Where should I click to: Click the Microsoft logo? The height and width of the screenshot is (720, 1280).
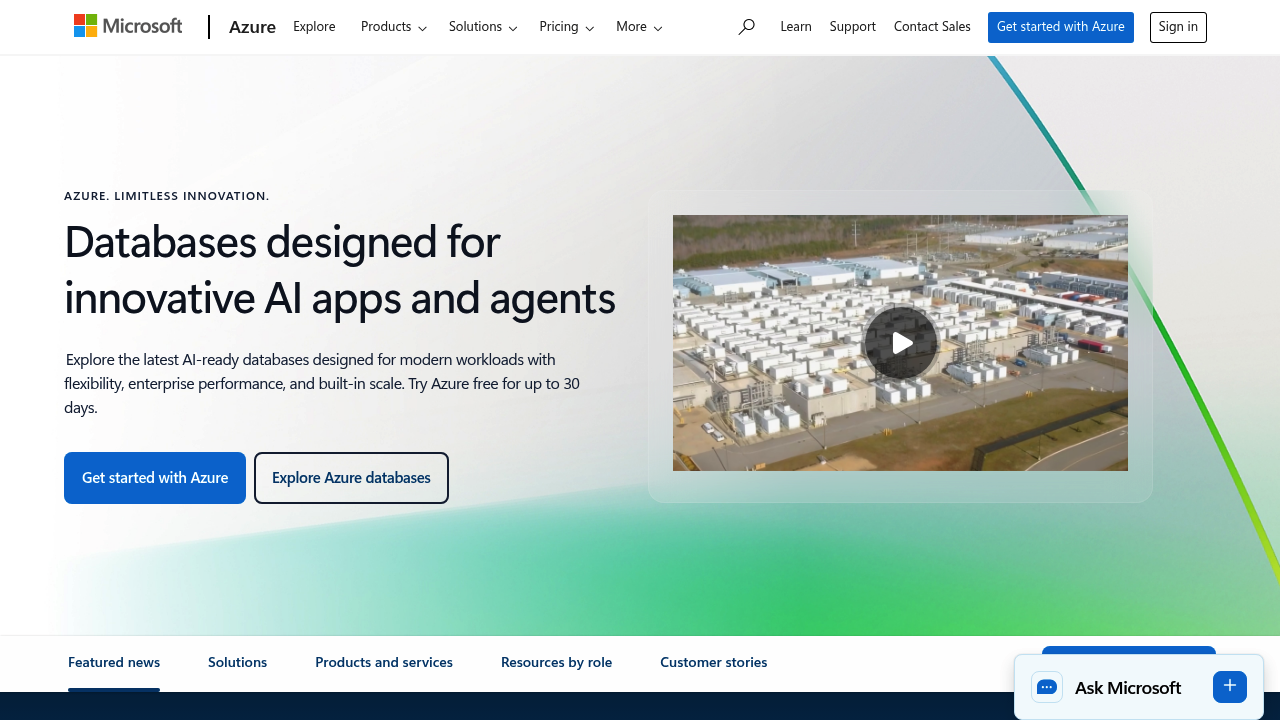tap(128, 25)
